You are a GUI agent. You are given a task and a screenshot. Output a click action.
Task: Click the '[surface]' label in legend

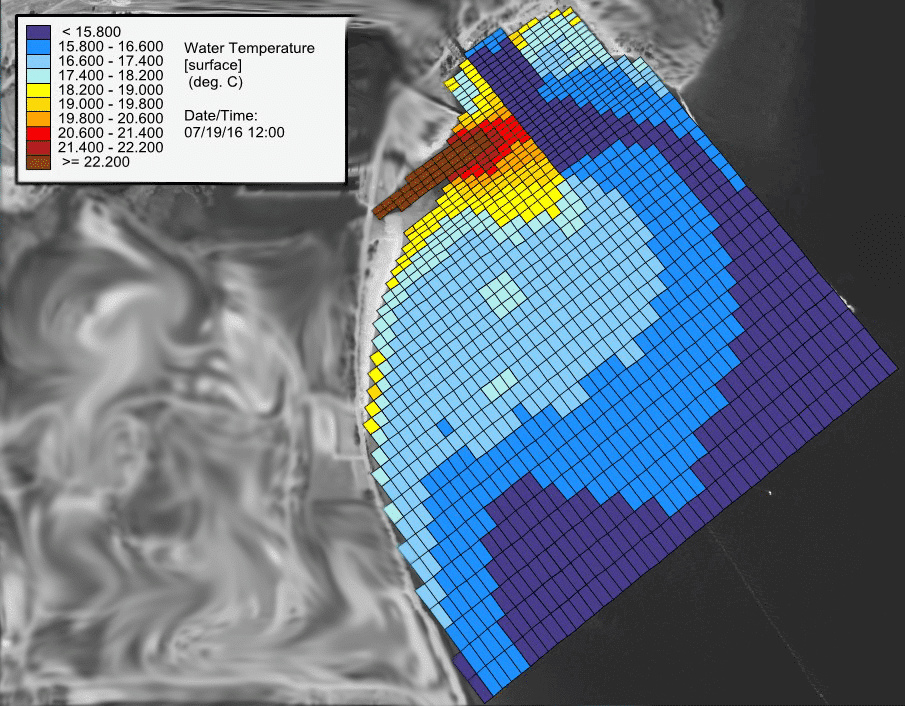coord(213,65)
